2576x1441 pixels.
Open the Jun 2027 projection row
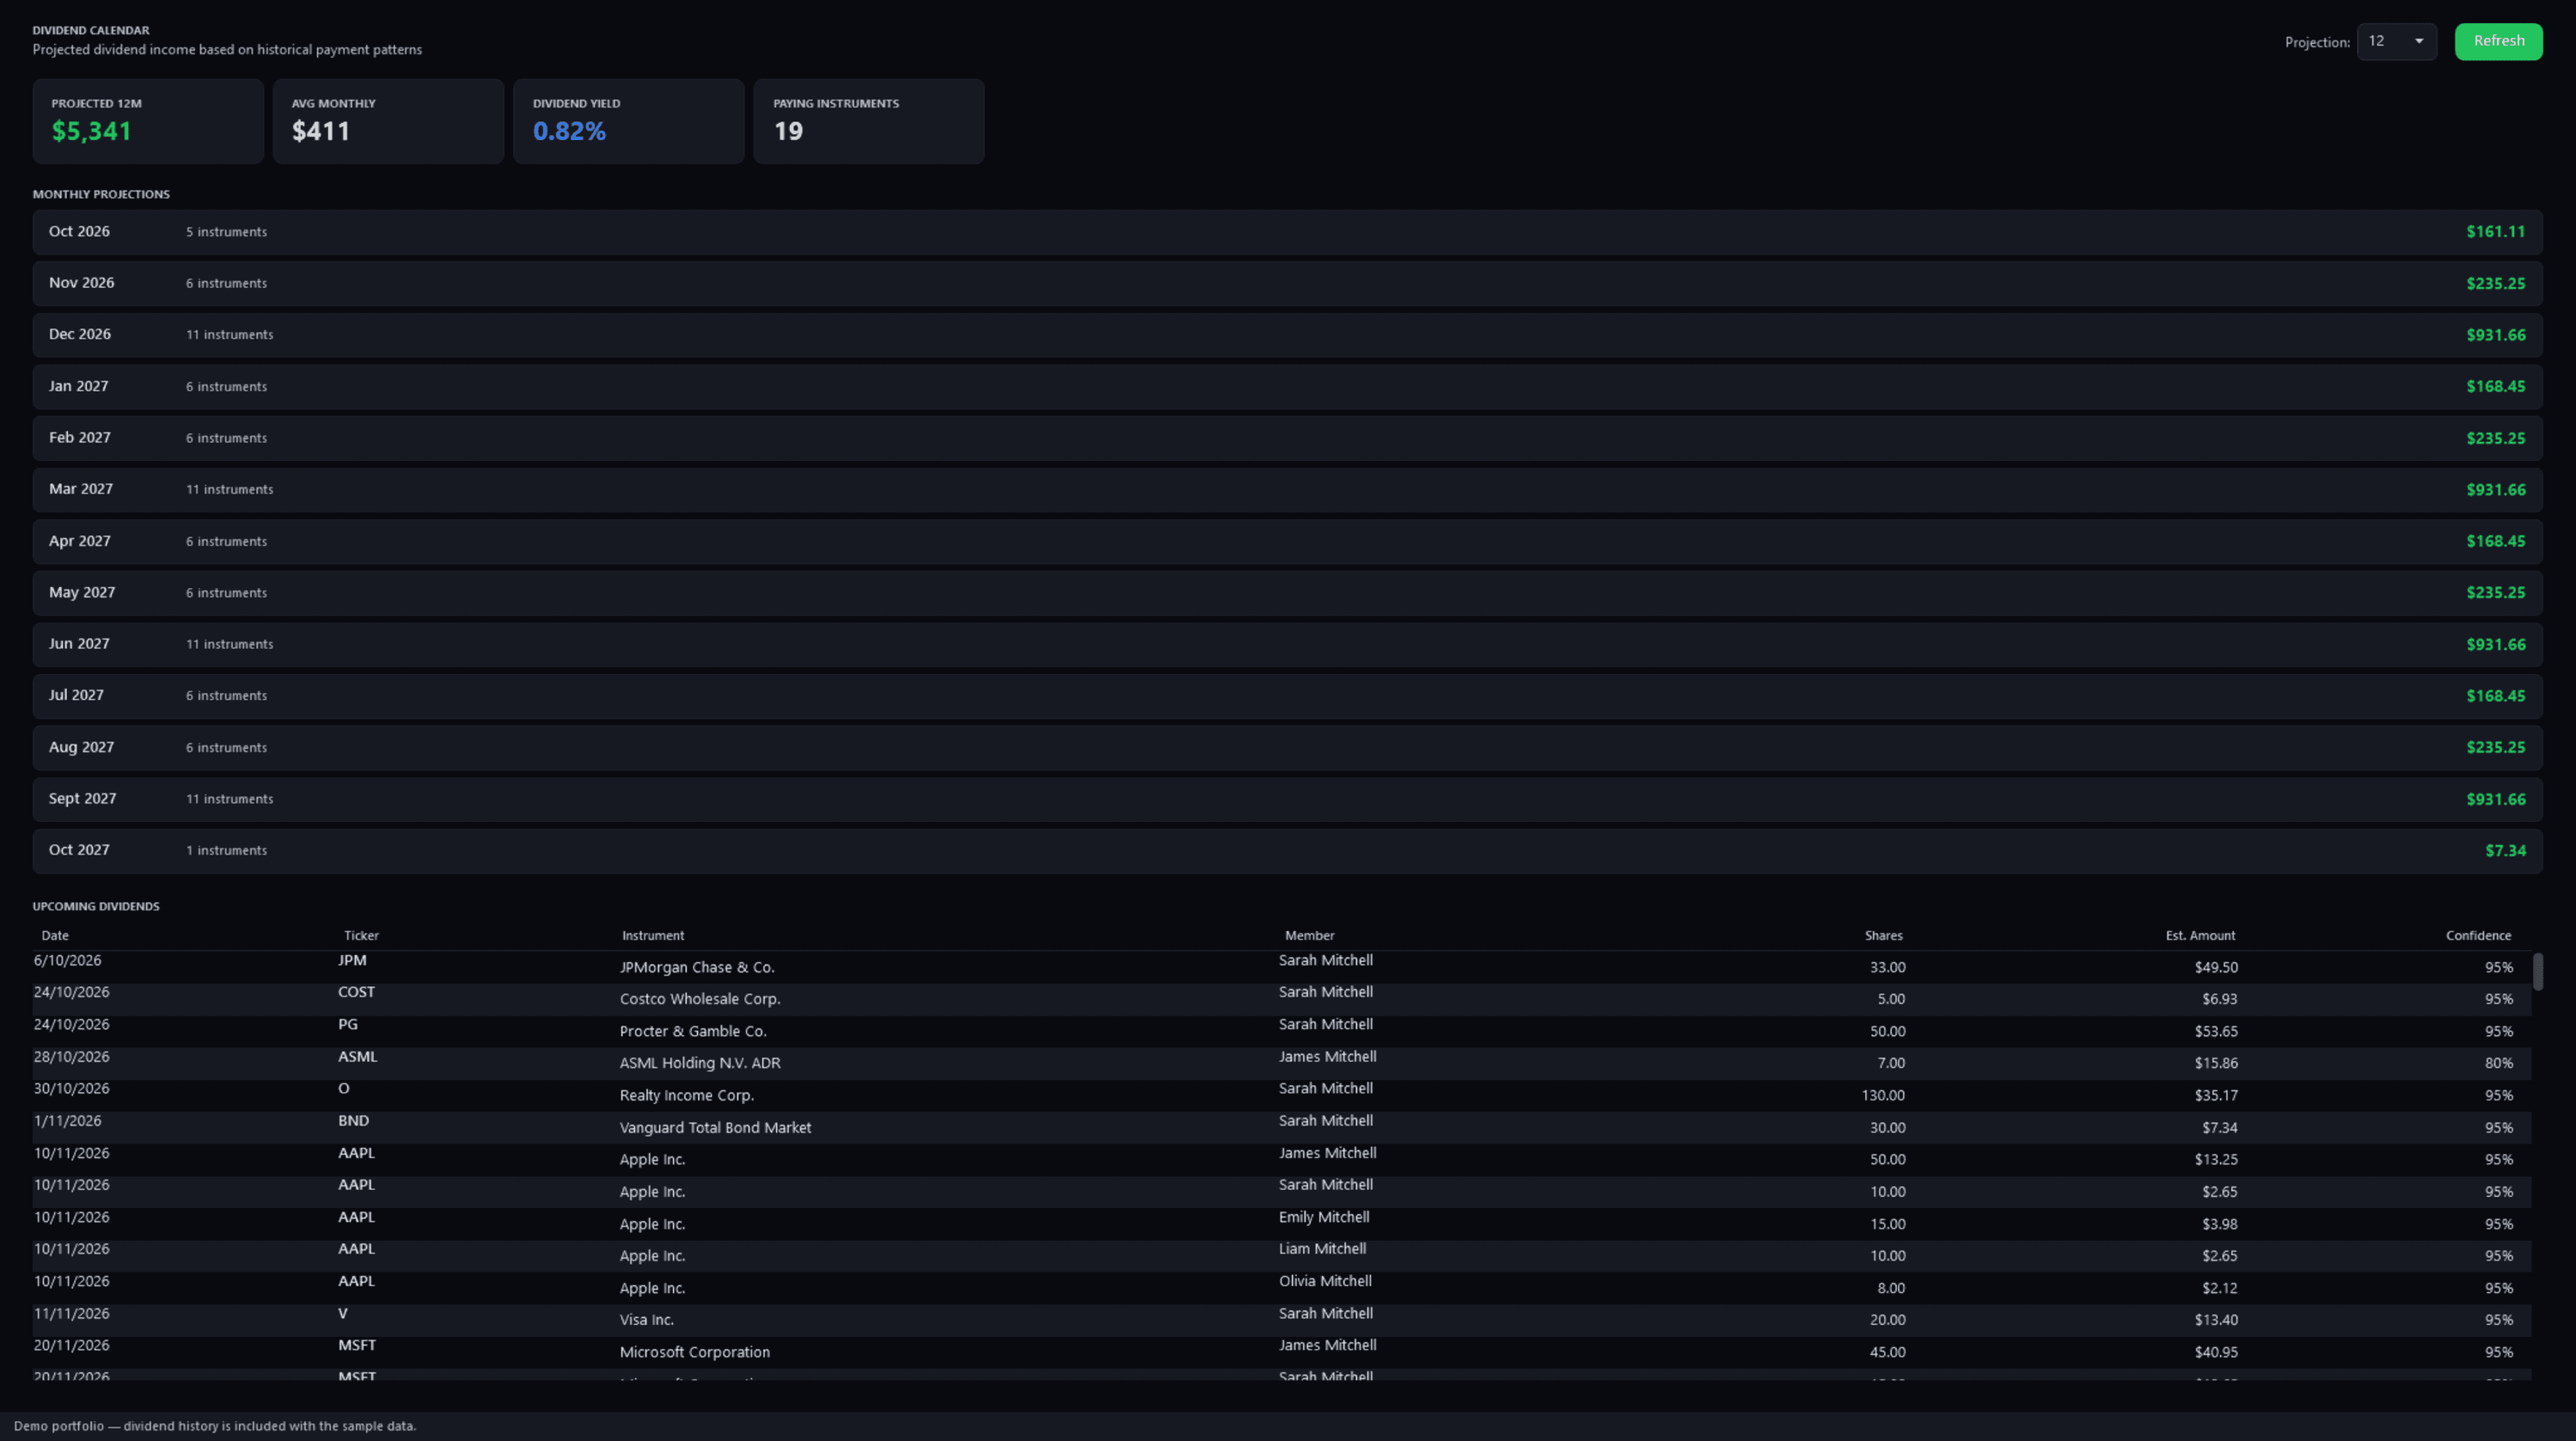pyautogui.click(x=1287, y=644)
